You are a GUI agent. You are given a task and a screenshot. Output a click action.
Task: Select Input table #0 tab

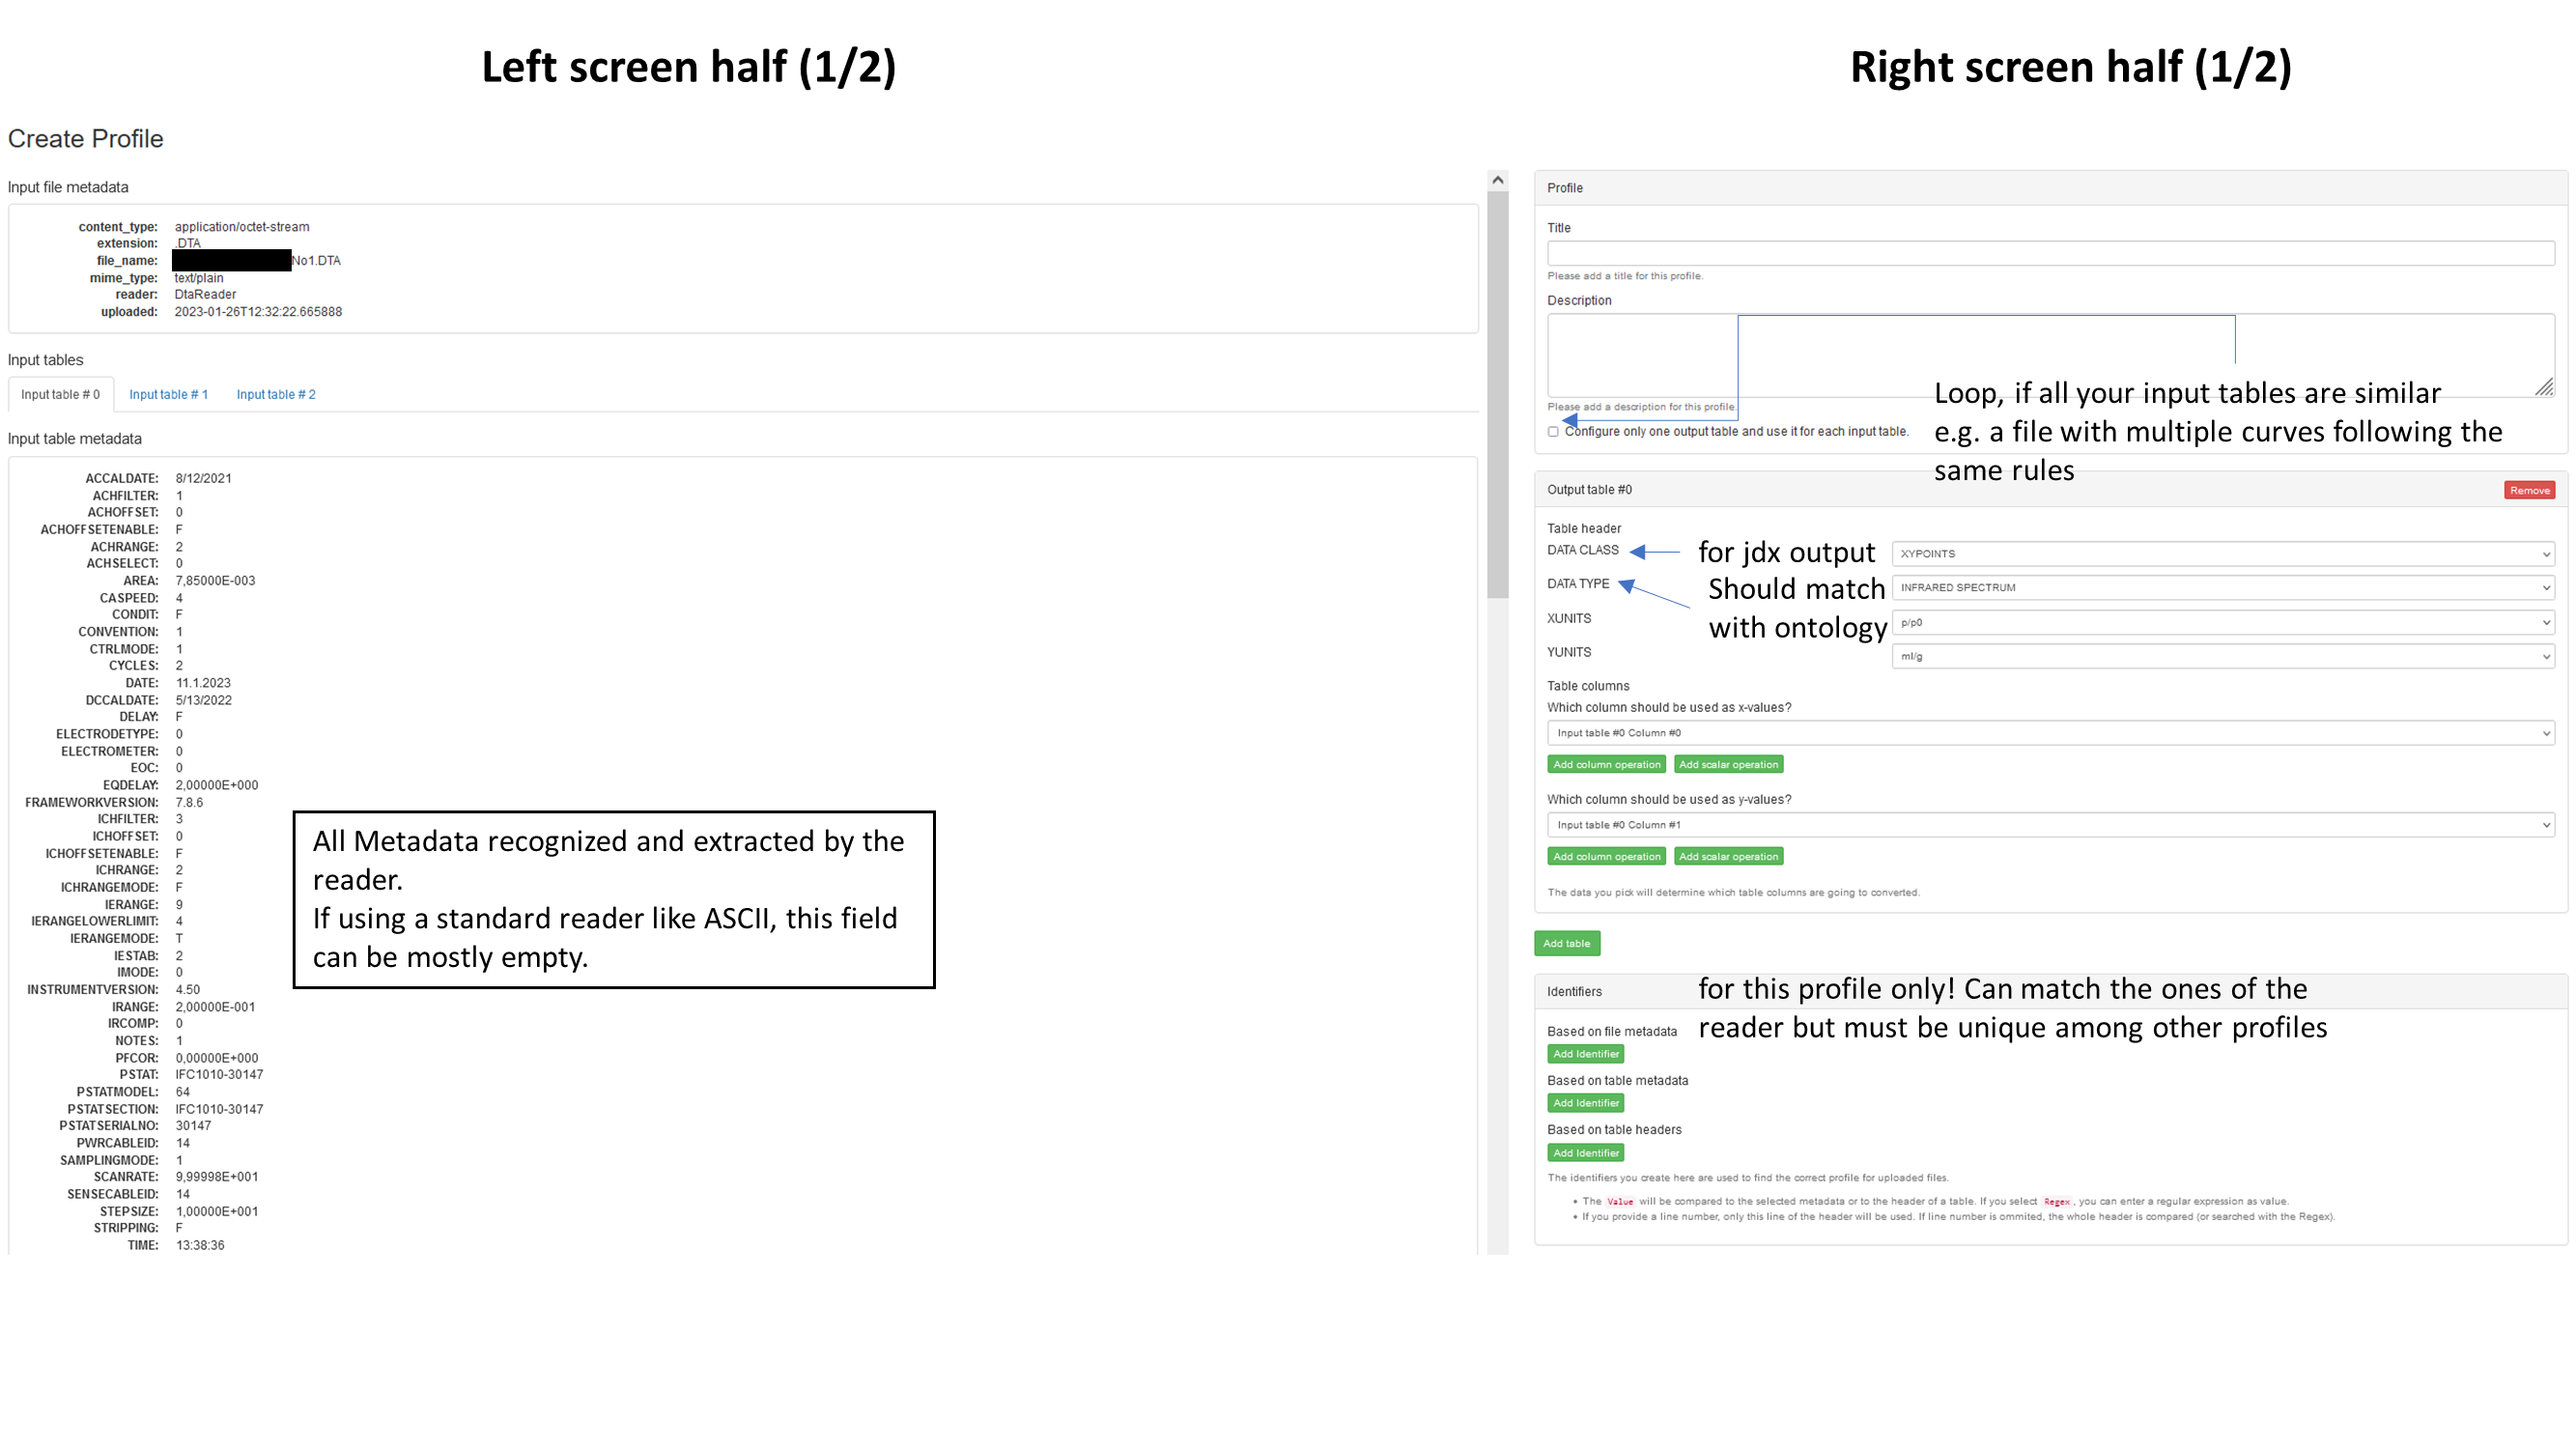(x=62, y=393)
